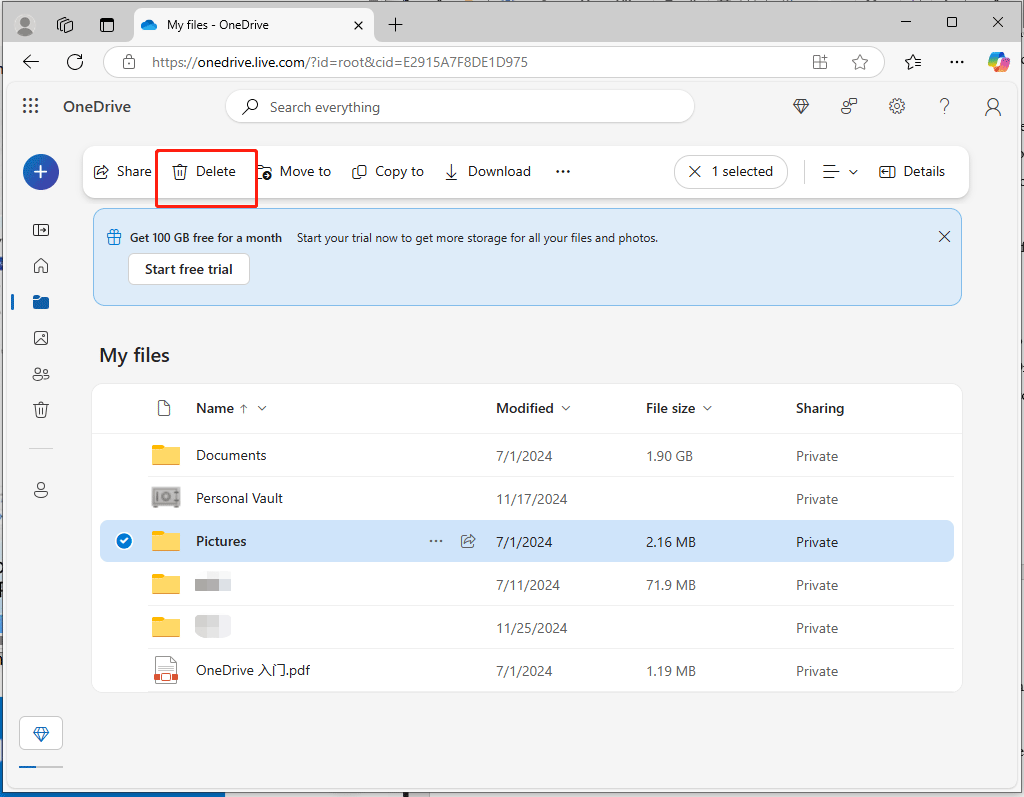This screenshot has width=1024, height=797.
Task: Open browser Settings and more ellipsis
Action: pyautogui.click(x=957, y=62)
